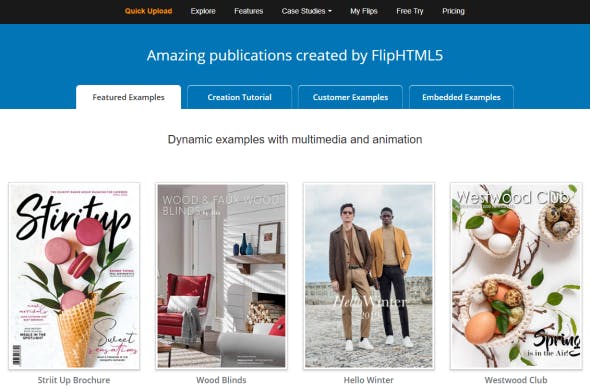Open the Westwood Club cover thumbnail
This screenshot has height=392, width=591.
pyautogui.click(x=516, y=276)
